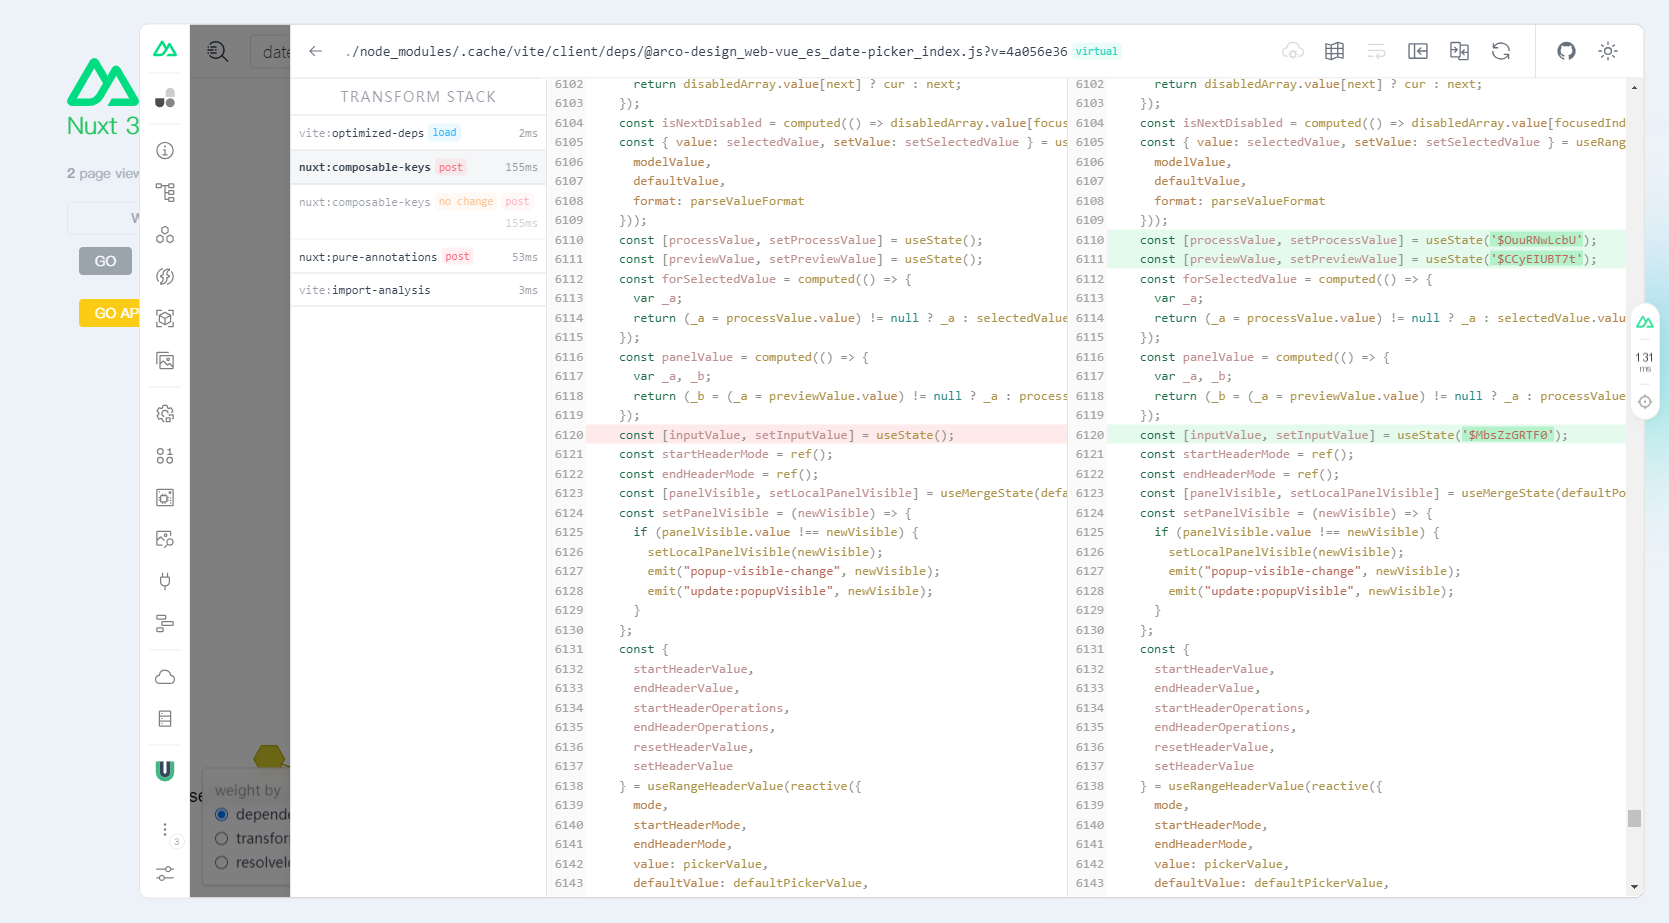Screen dimensions: 1669x923
Task: Open the Plugins lightning icon in sidebar
Action: pyautogui.click(x=165, y=276)
